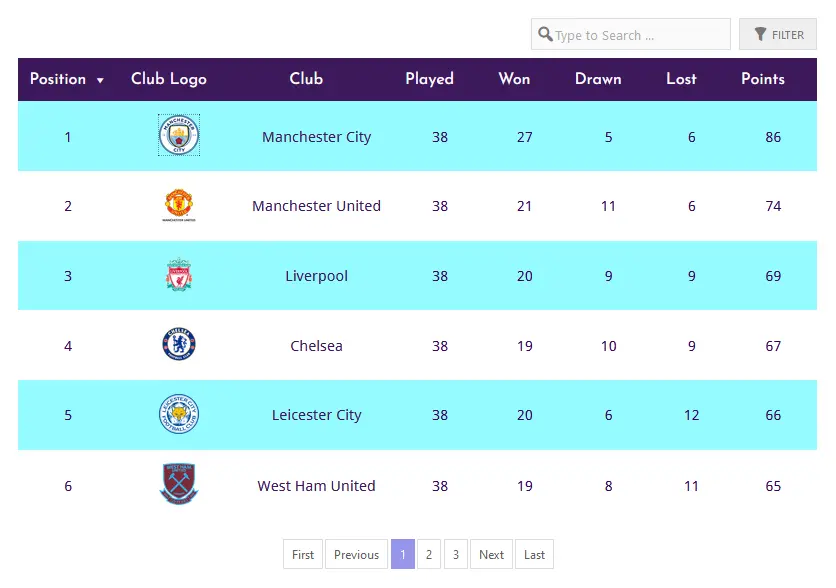Go to page 3 of the table

(456, 554)
